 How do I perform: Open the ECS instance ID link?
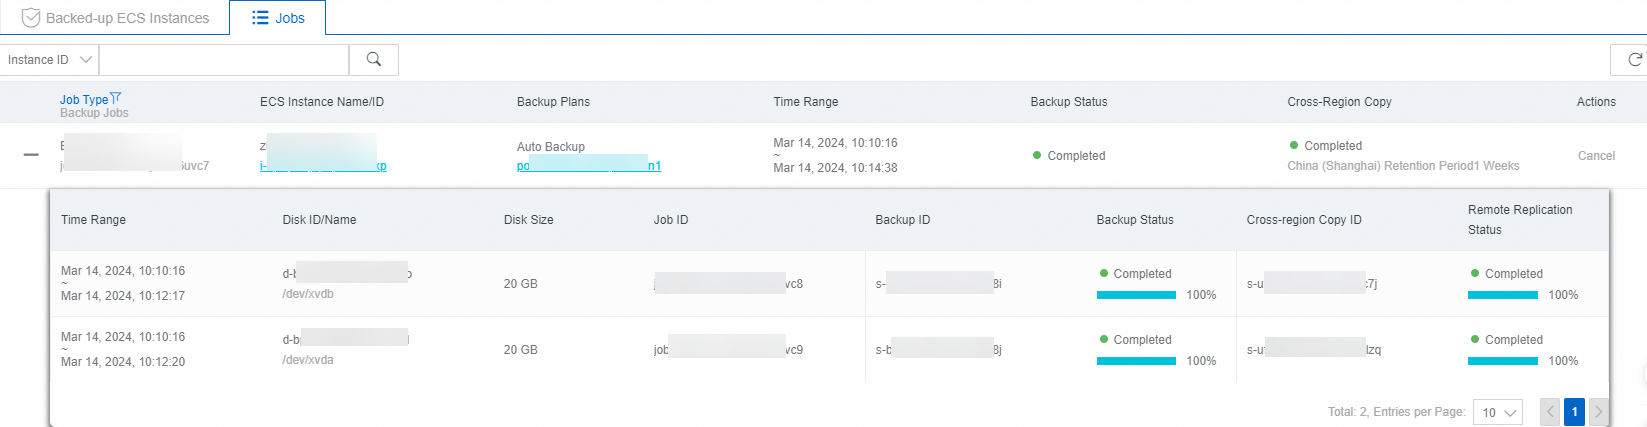[323, 166]
